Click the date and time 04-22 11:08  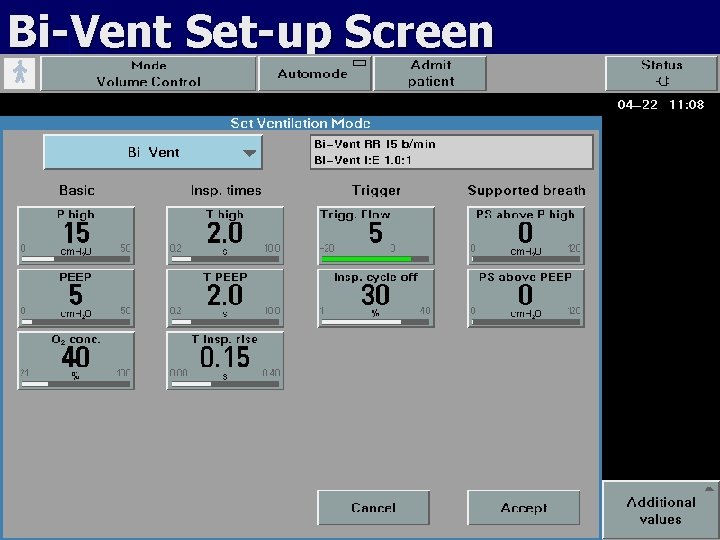(x=660, y=105)
